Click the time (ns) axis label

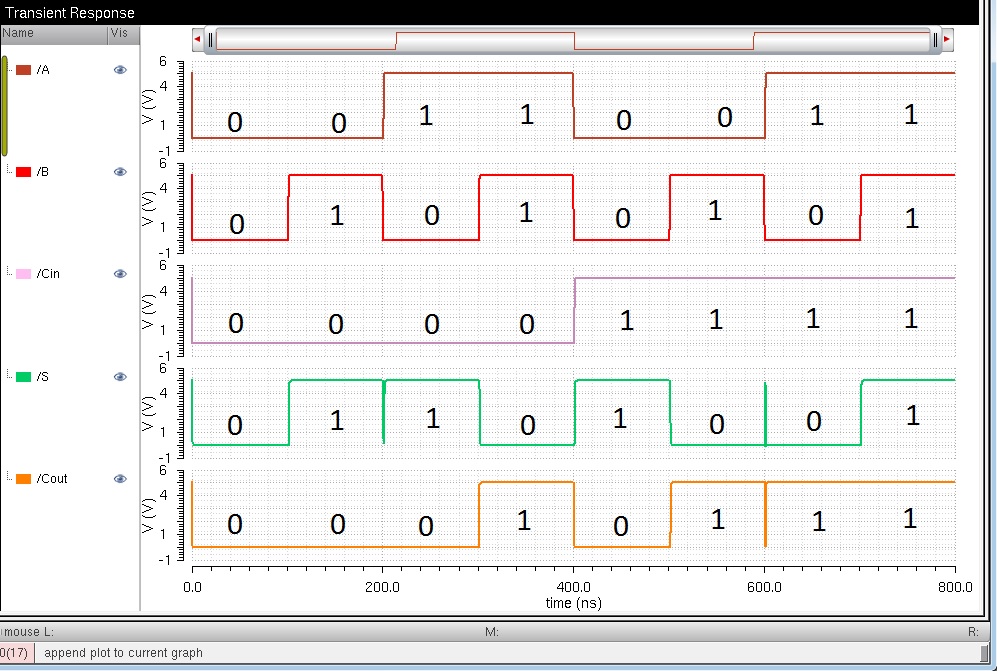click(x=574, y=603)
